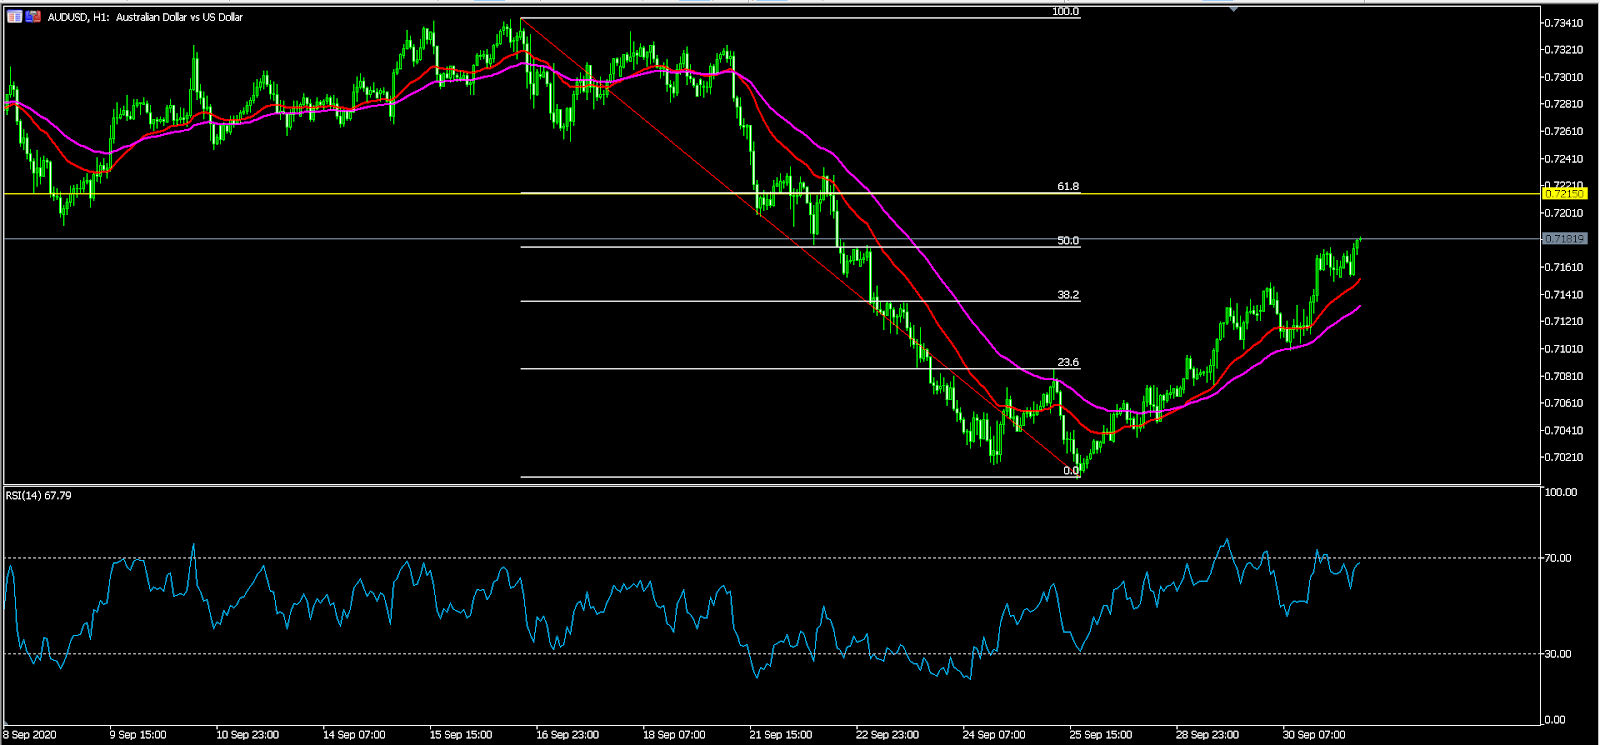Click the Fibonacci 0.0 level label
Image resolution: width=1600 pixels, height=745 pixels.
(x=1071, y=471)
